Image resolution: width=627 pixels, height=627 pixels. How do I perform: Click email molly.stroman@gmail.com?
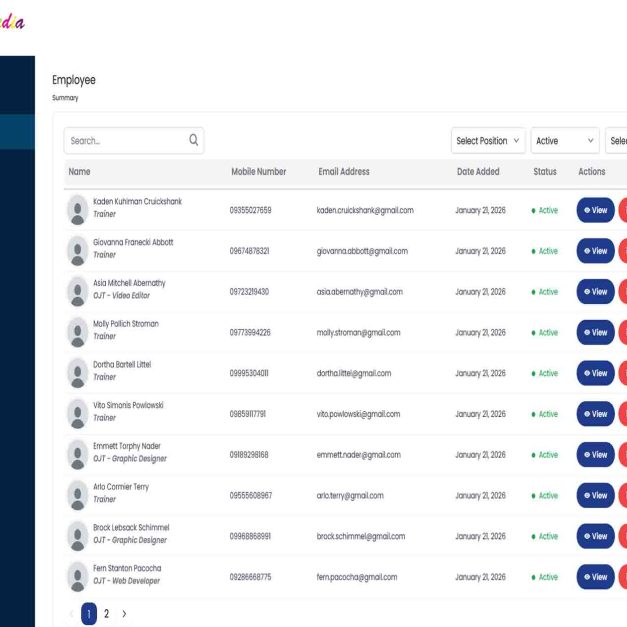pyautogui.click(x=358, y=333)
